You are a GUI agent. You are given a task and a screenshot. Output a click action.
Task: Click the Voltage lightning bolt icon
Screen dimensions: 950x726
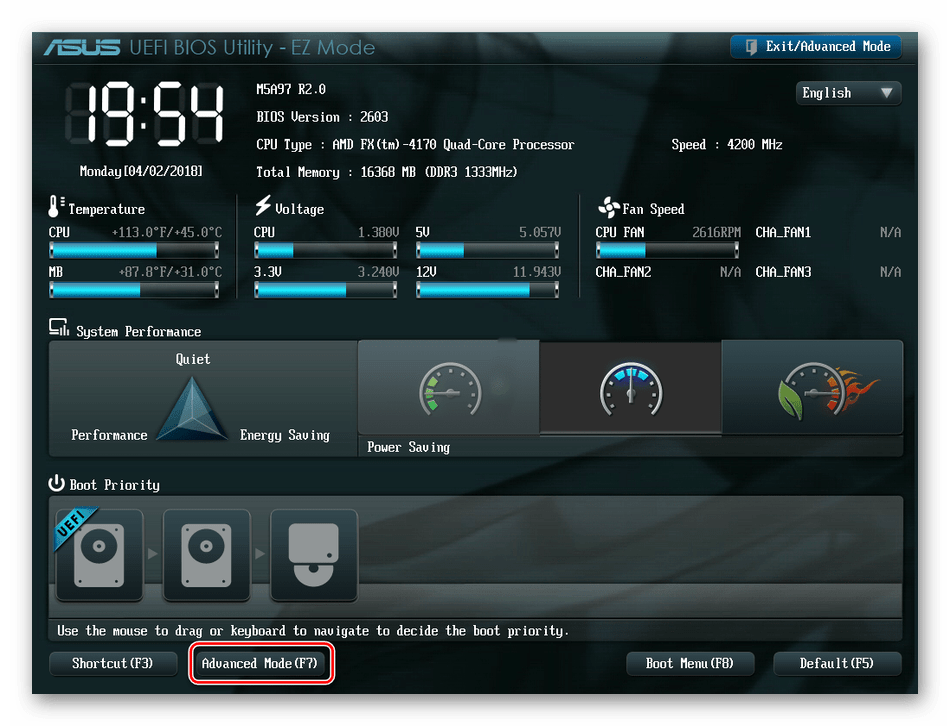coord(263,205)
